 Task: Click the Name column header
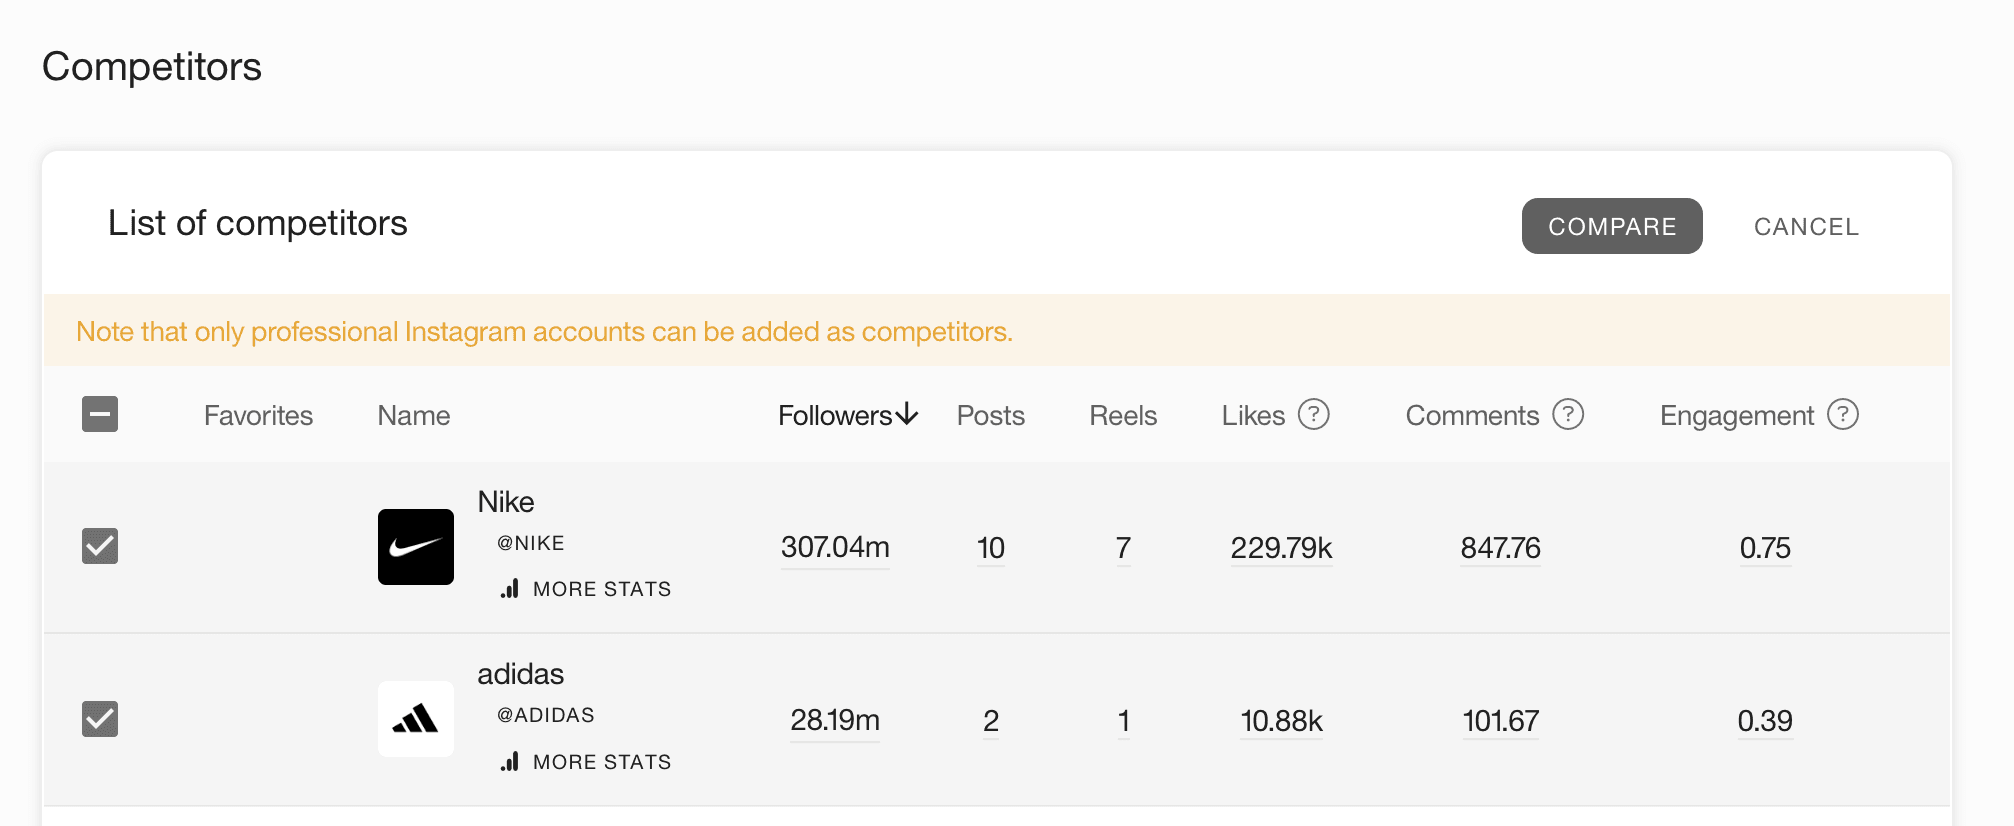[414, 416]
